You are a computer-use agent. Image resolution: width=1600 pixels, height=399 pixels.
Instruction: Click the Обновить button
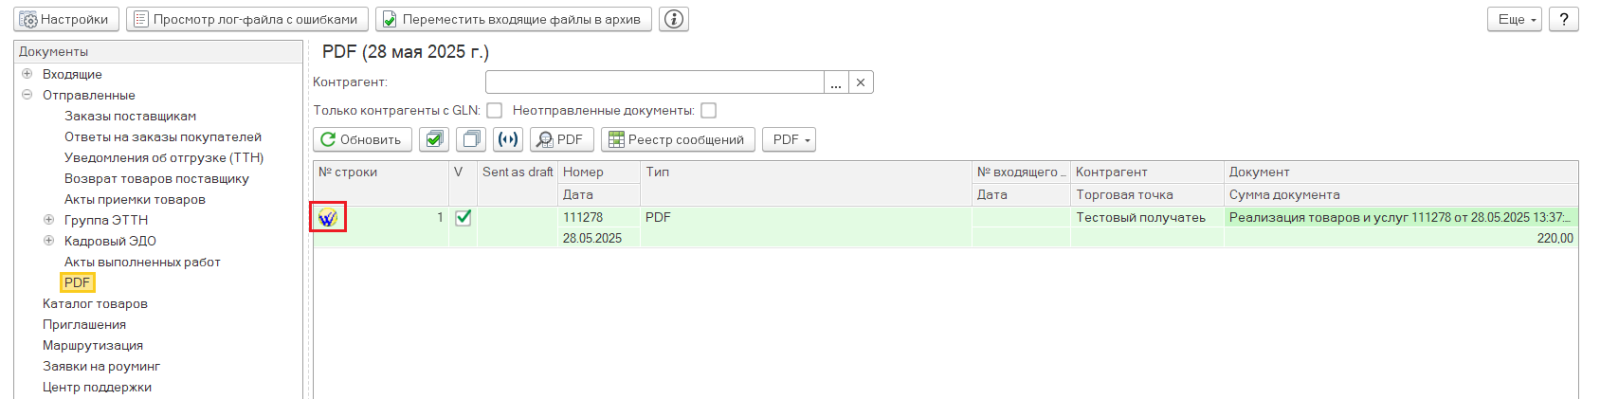point(363,140)
